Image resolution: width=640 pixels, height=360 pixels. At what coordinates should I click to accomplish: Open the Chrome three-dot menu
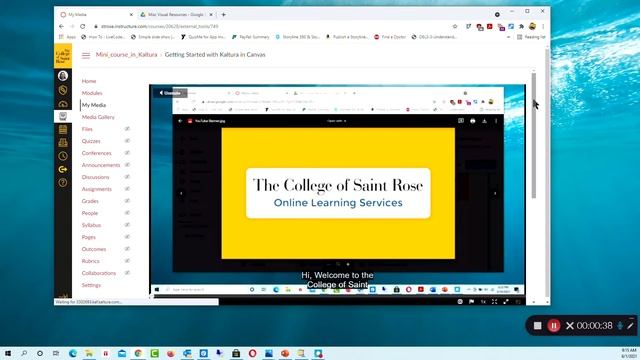[x=543, y=26]
